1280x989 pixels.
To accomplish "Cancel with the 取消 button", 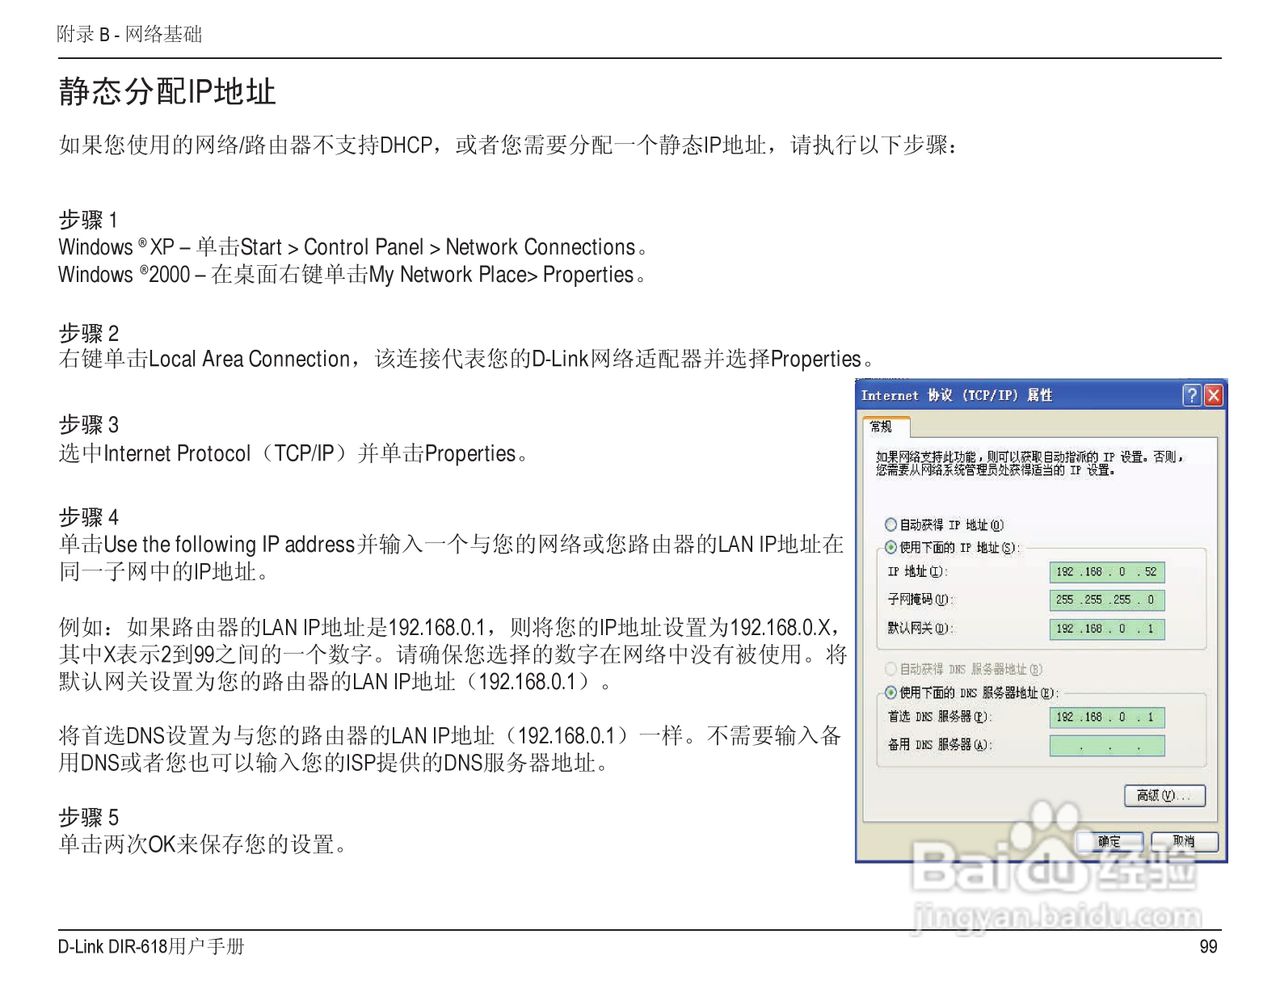I will 1184,841.
